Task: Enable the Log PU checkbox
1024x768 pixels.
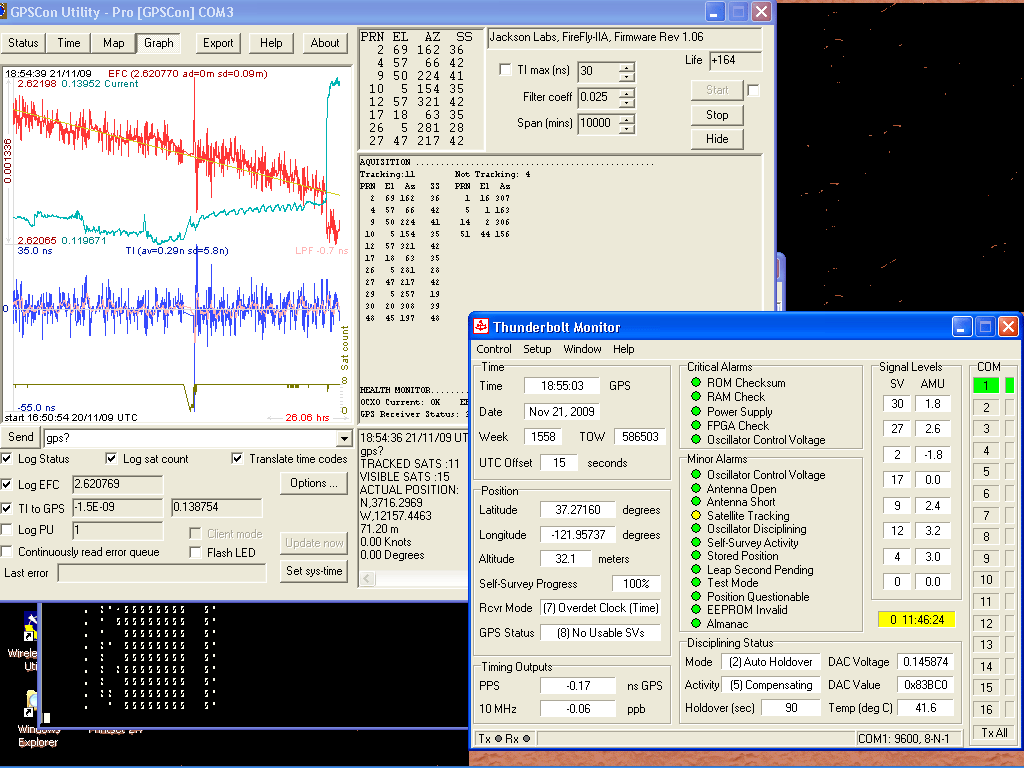Action: (x=7, y=530)
